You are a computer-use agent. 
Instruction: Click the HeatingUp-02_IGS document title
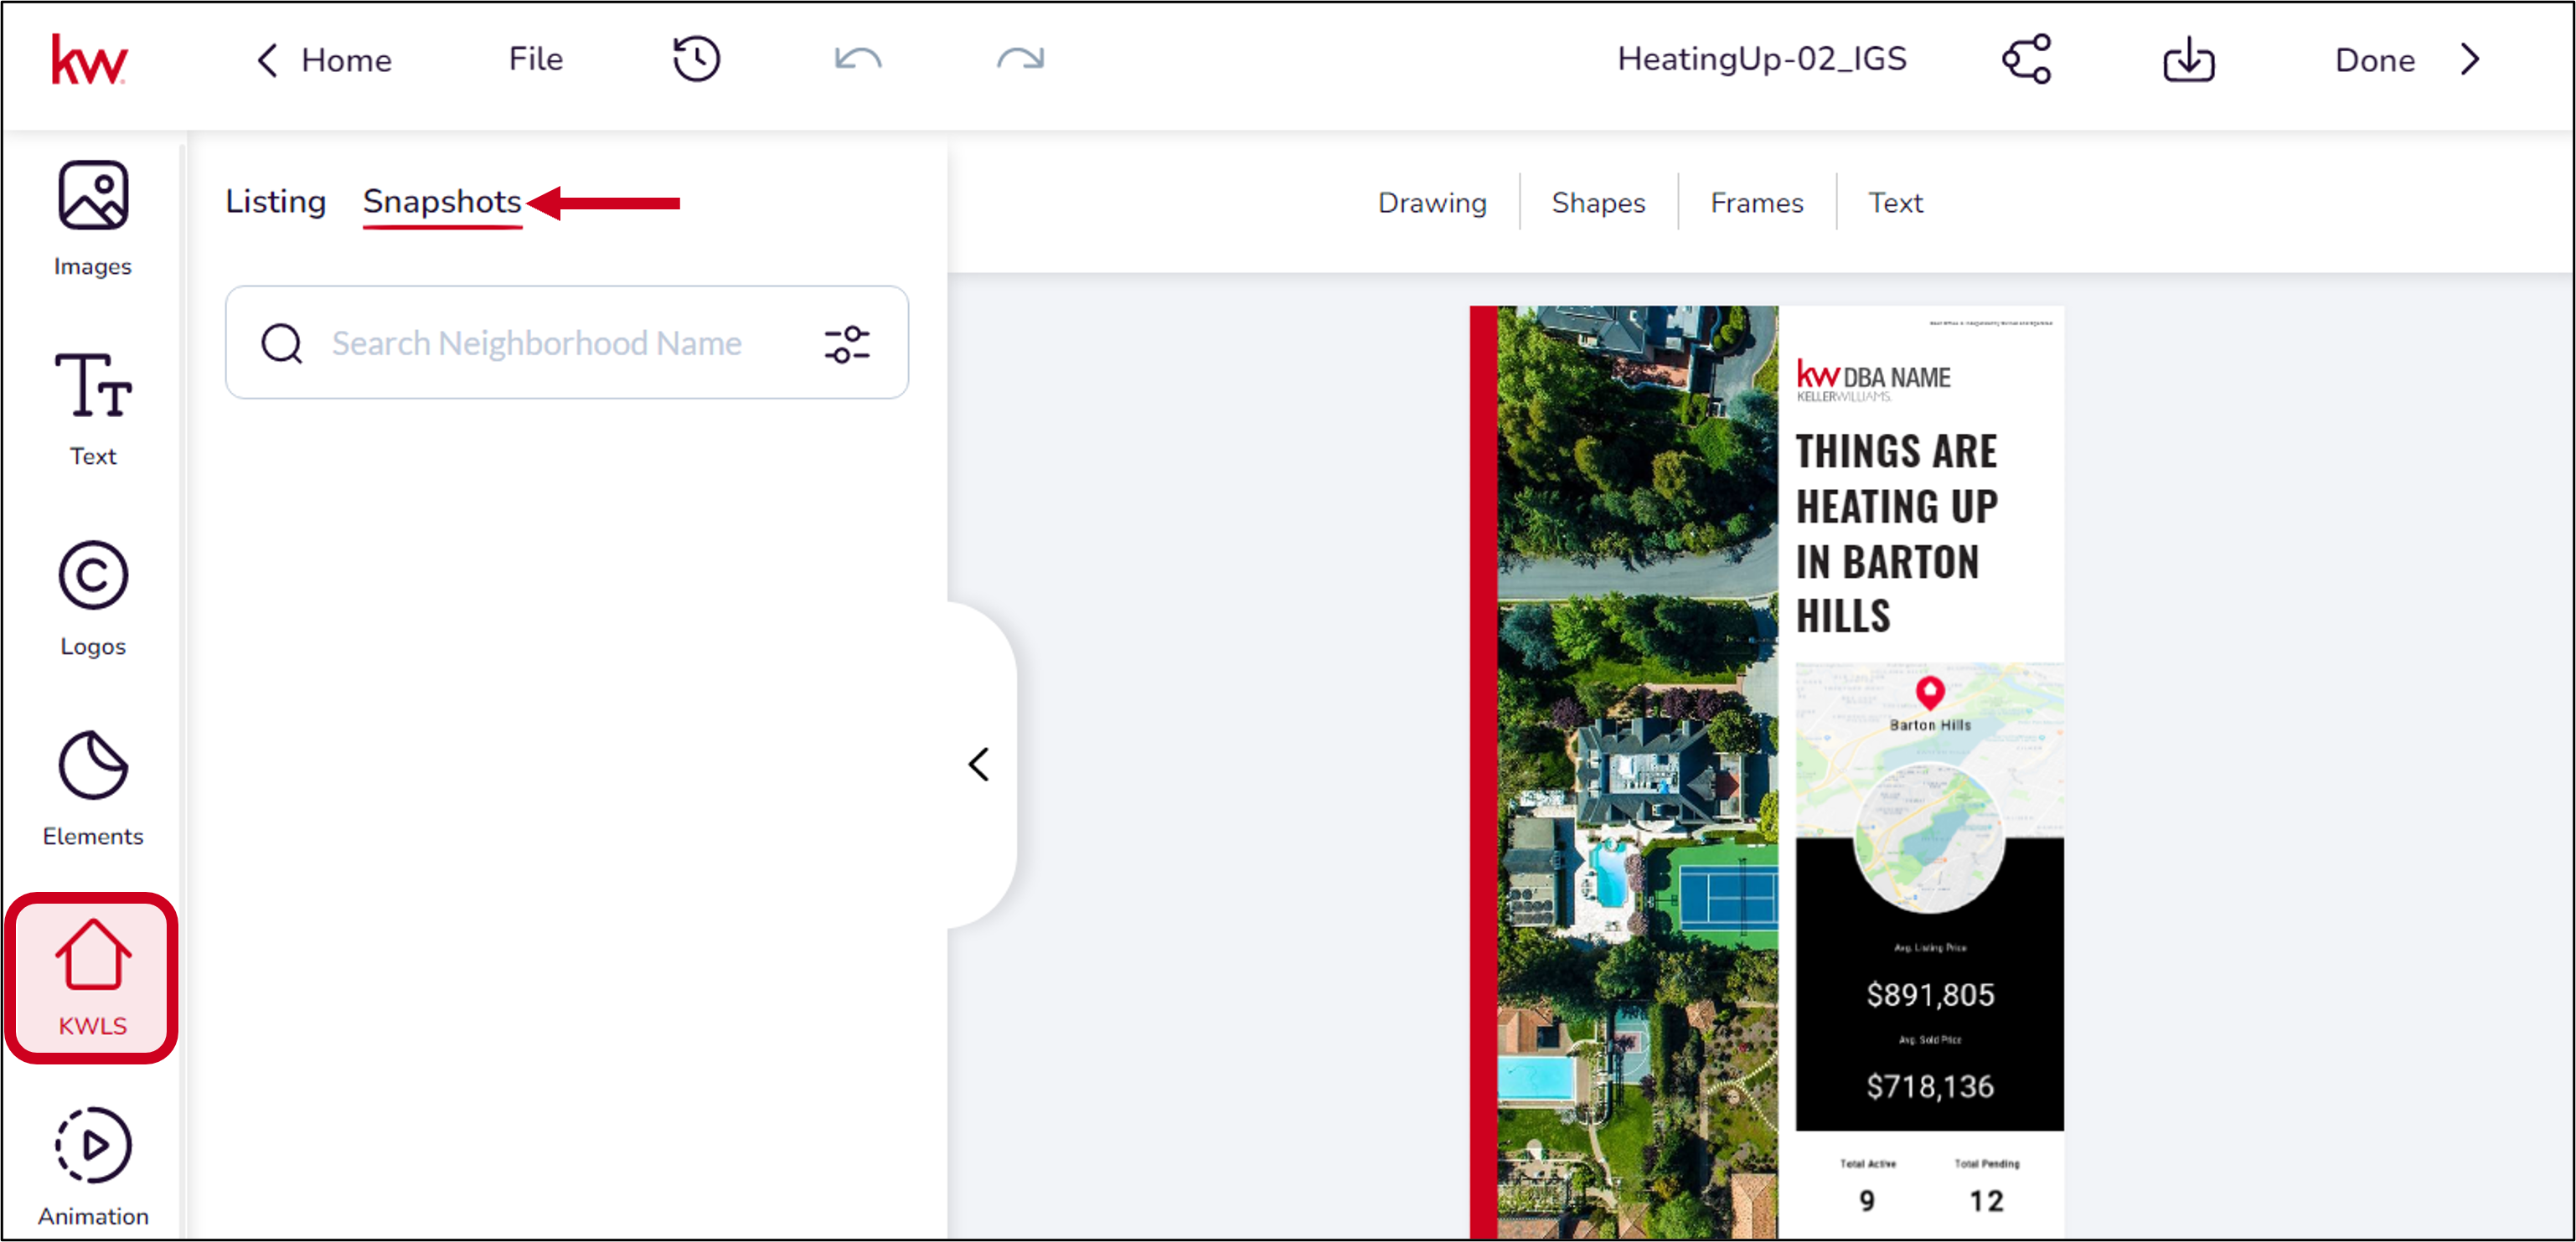pos(1762,59)
